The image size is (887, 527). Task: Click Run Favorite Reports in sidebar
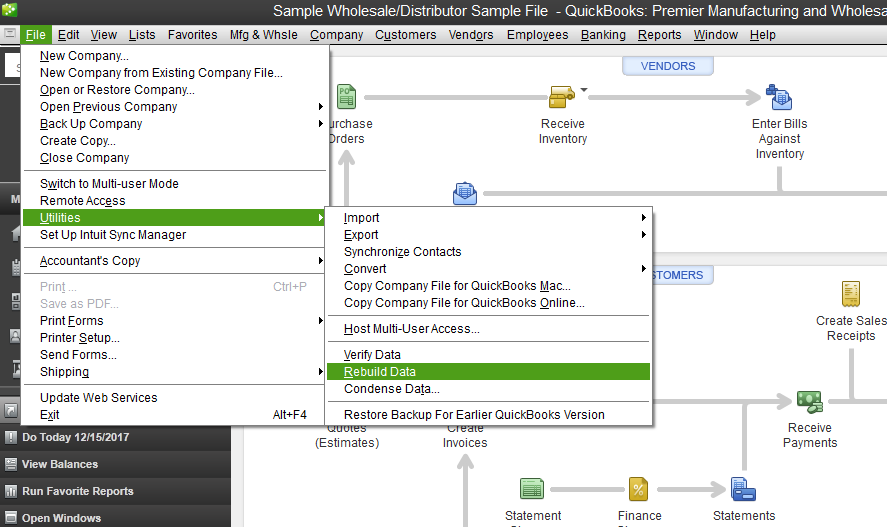click(x=77, y=491)
